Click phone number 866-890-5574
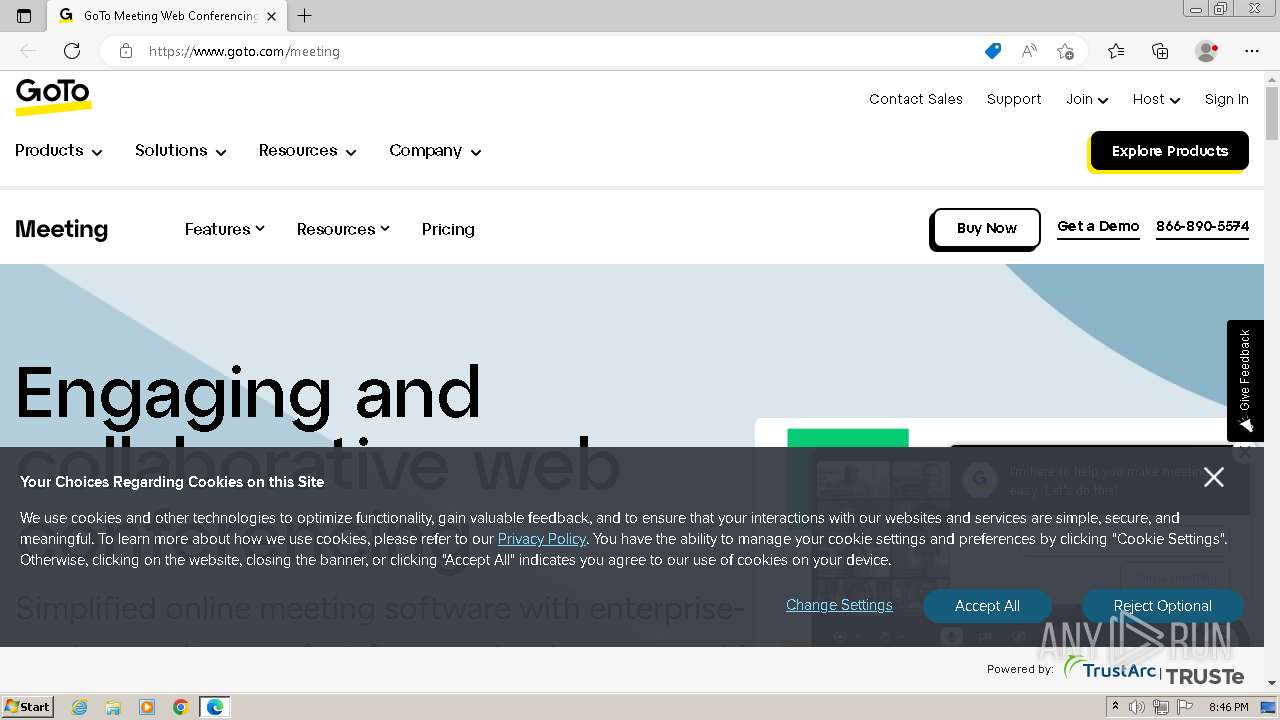 click(1203, 227)
